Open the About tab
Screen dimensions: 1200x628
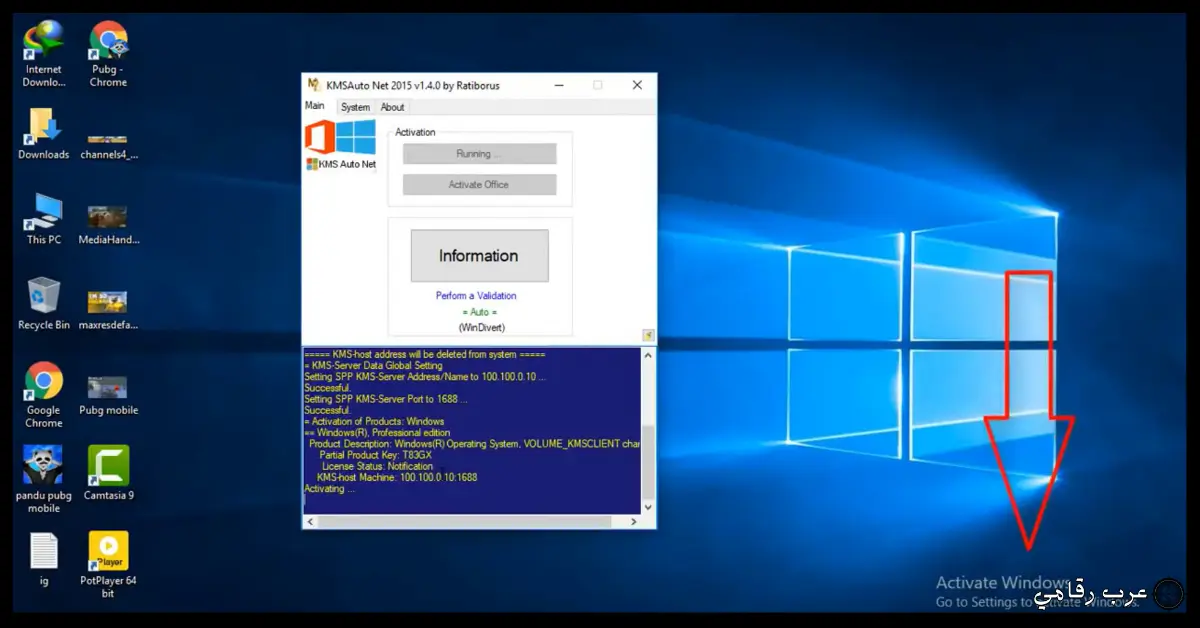(x=393, y=107)
